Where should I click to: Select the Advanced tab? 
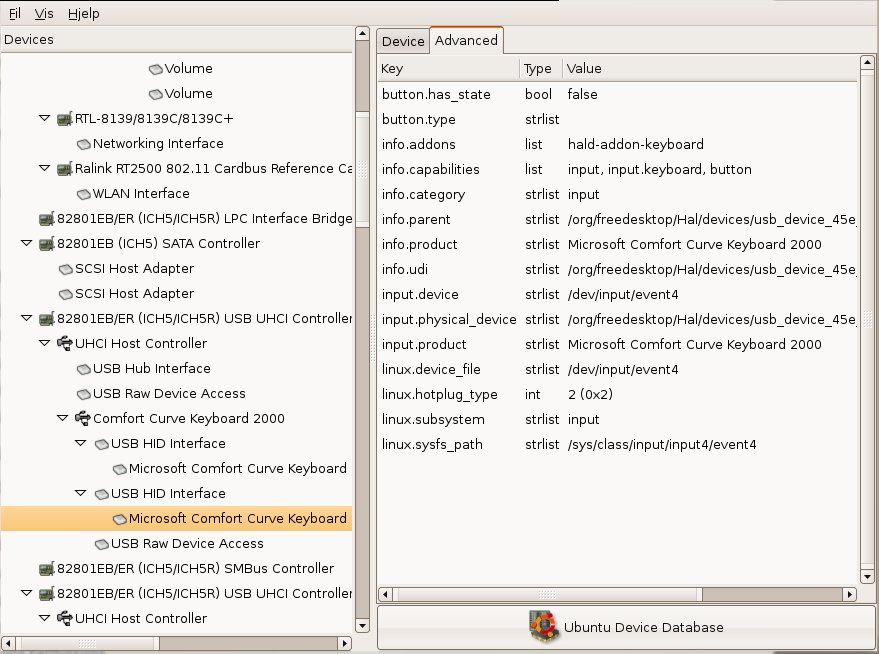466,40
